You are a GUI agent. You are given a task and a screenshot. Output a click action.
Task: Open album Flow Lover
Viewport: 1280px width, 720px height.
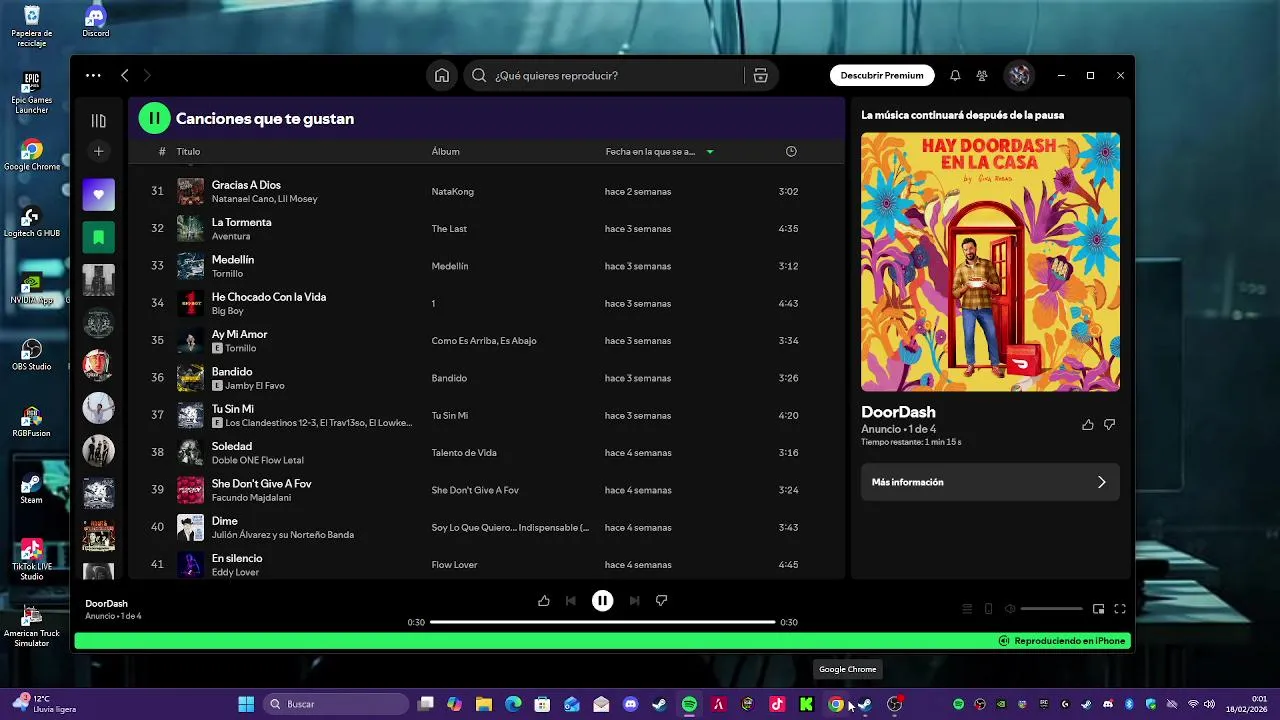point(454,565)
